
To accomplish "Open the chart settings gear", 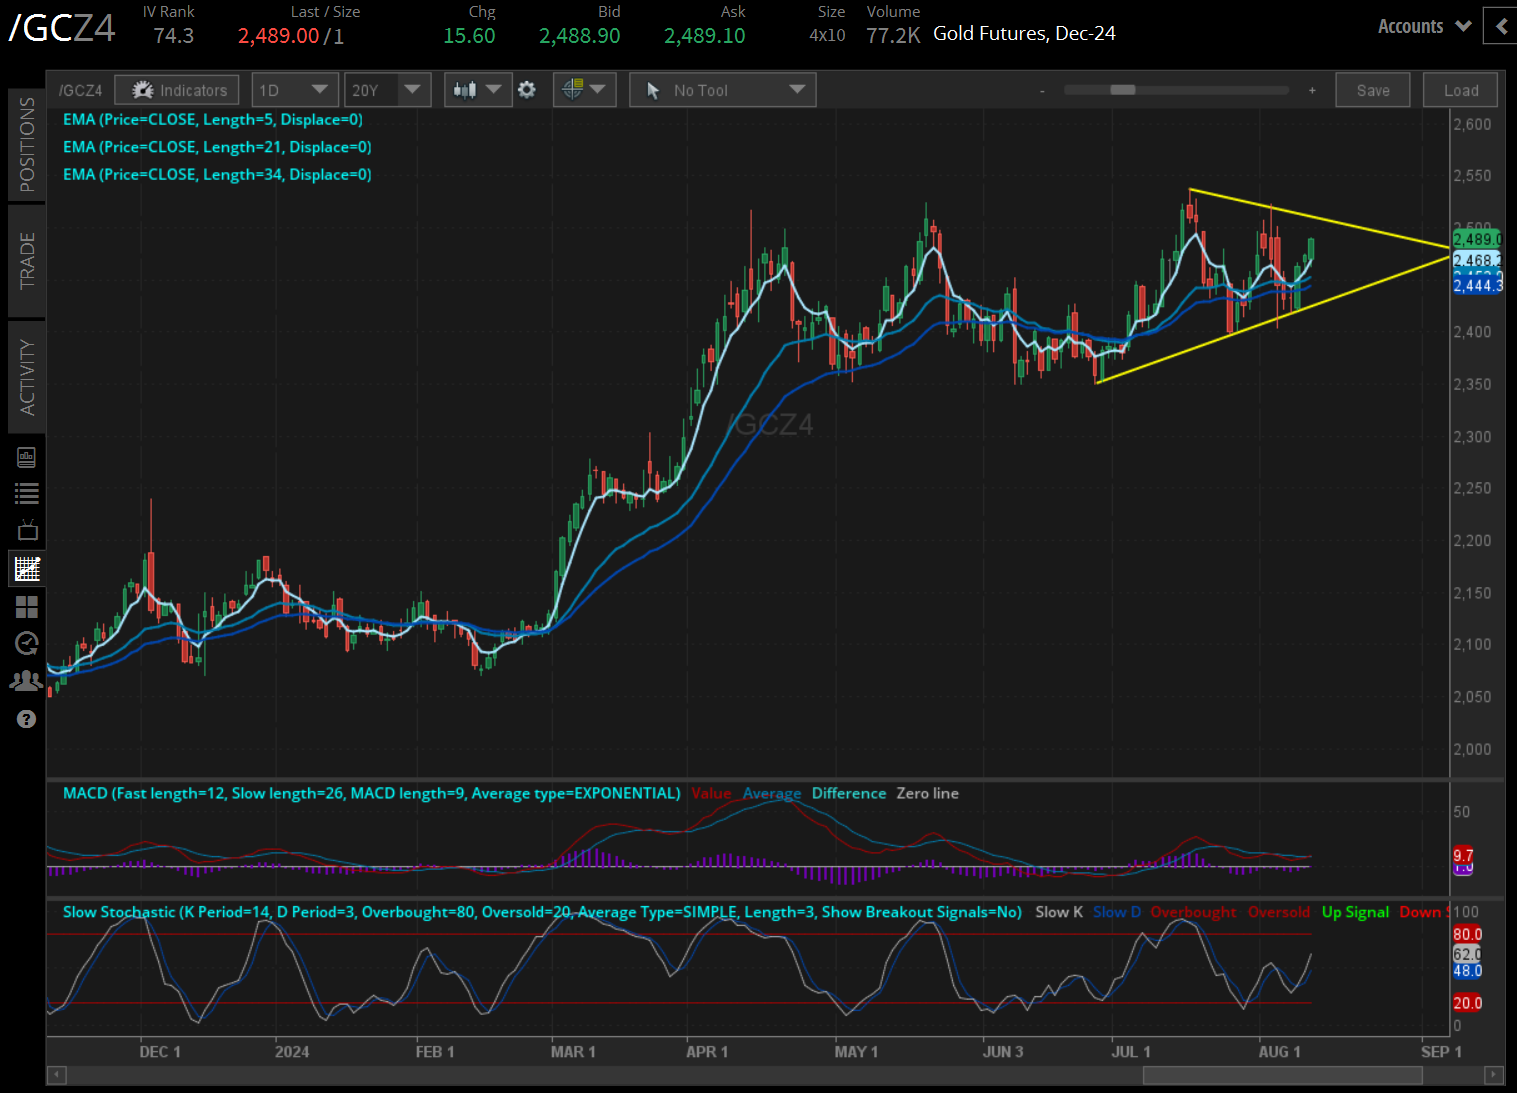I will (x=527, y=89).
